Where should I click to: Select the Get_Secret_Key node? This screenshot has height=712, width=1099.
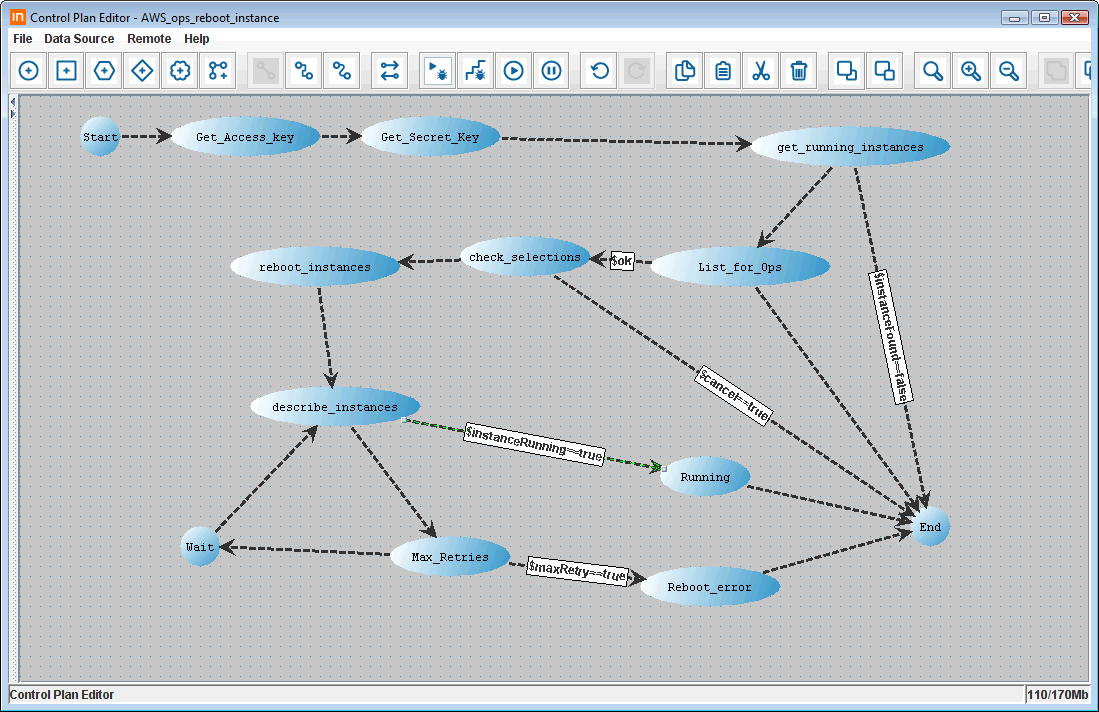pyautogui.click(x=430, y=137)
